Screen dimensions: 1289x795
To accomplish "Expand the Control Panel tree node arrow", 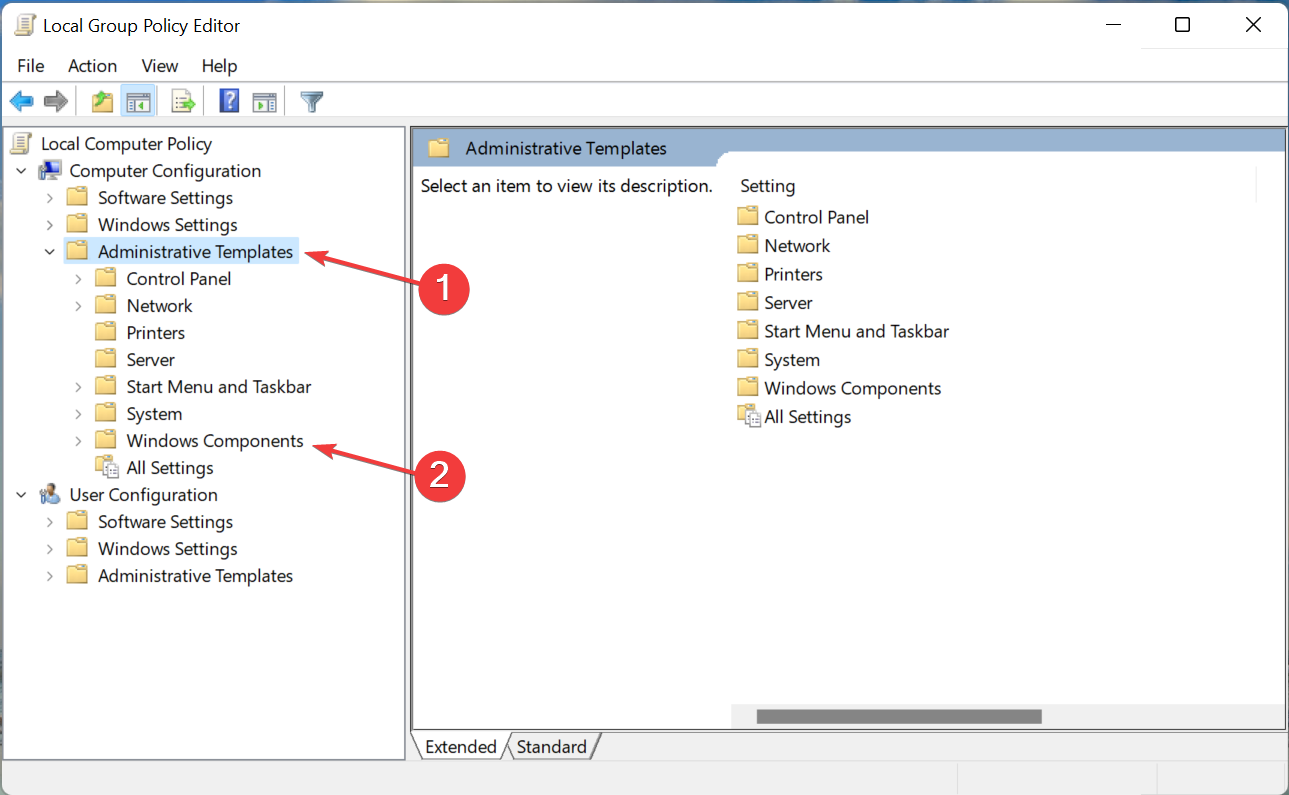I will click(x=78, y=279).
